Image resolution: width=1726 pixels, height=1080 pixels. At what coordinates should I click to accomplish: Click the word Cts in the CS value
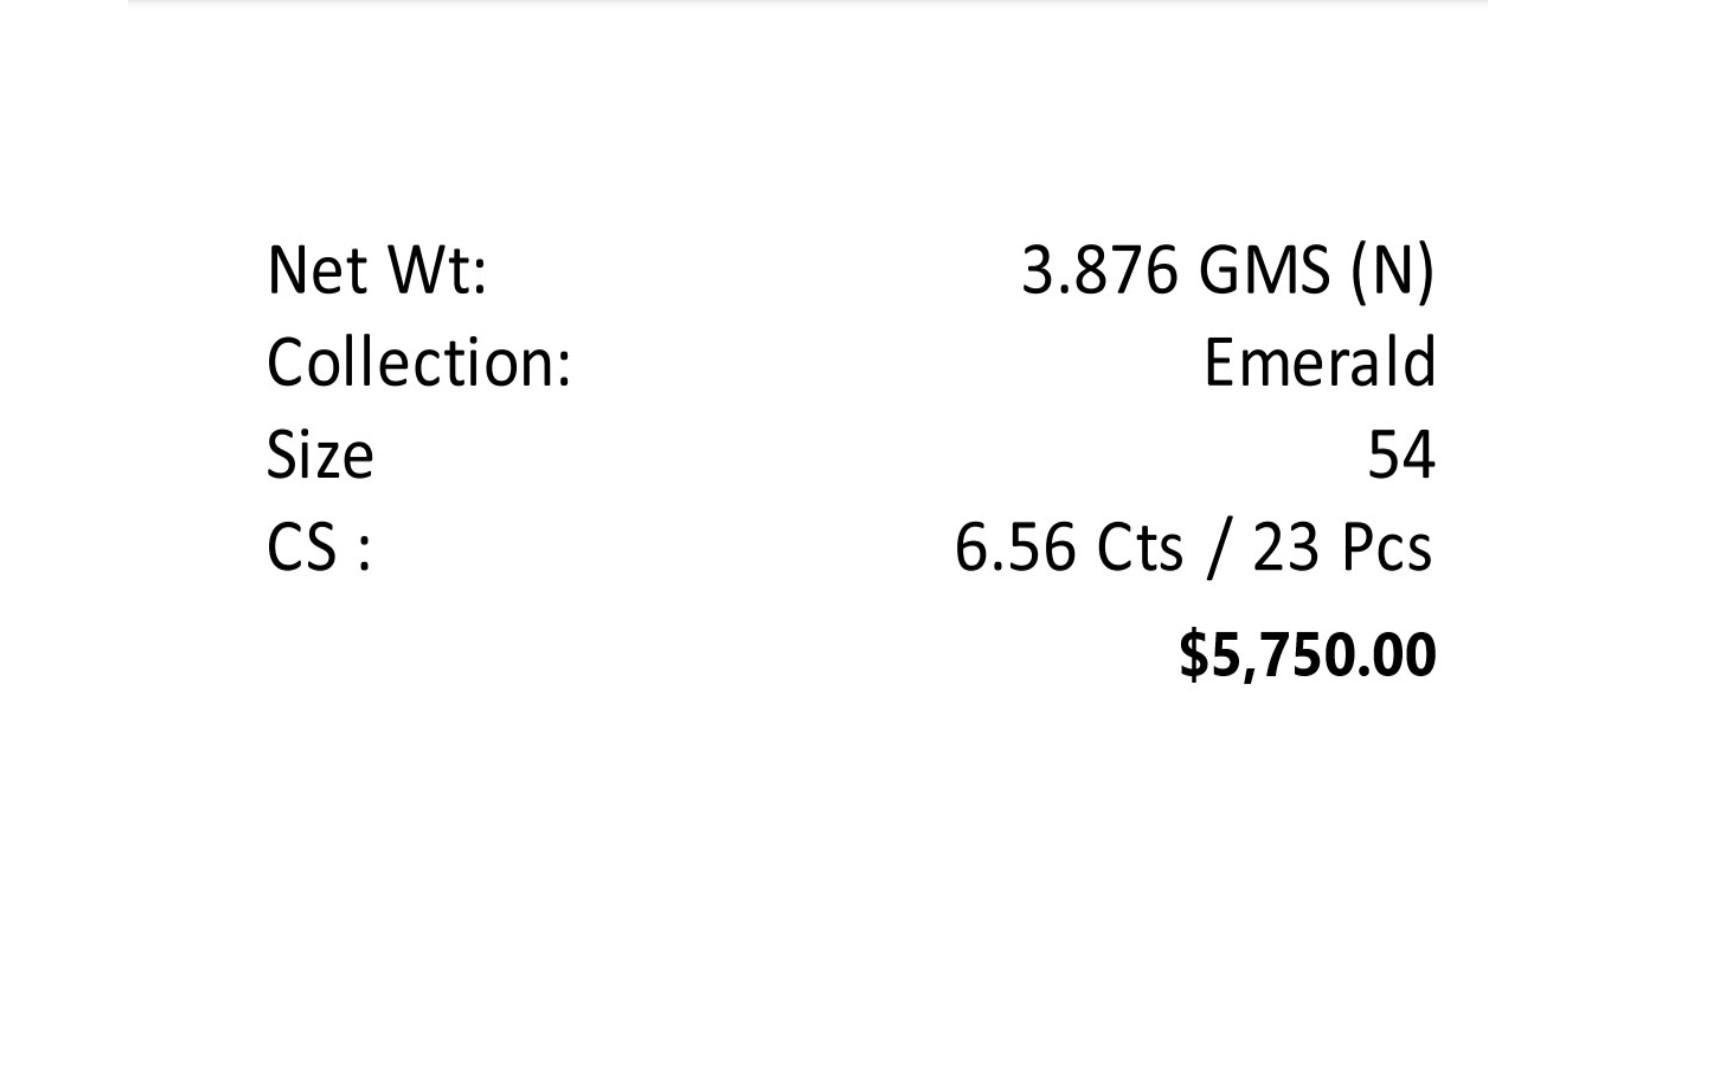(1140, 548)
